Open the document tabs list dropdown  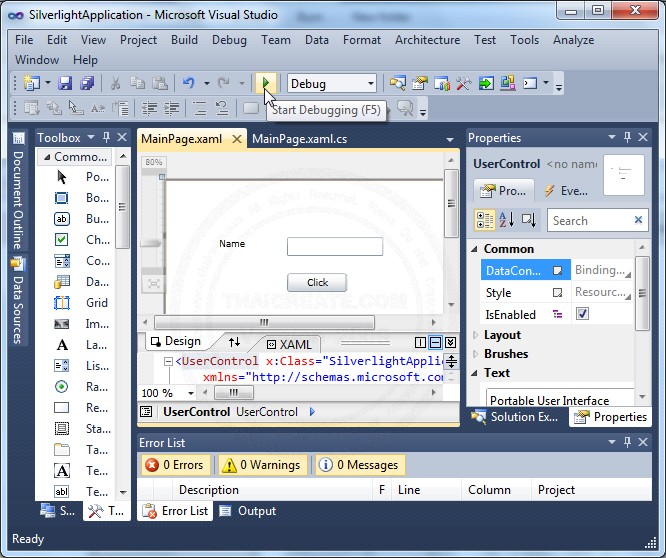[x=449, y=139]
